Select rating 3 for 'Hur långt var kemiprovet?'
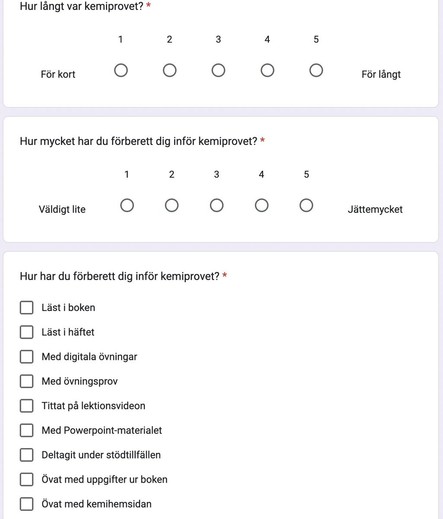 (x=218, y=70)
